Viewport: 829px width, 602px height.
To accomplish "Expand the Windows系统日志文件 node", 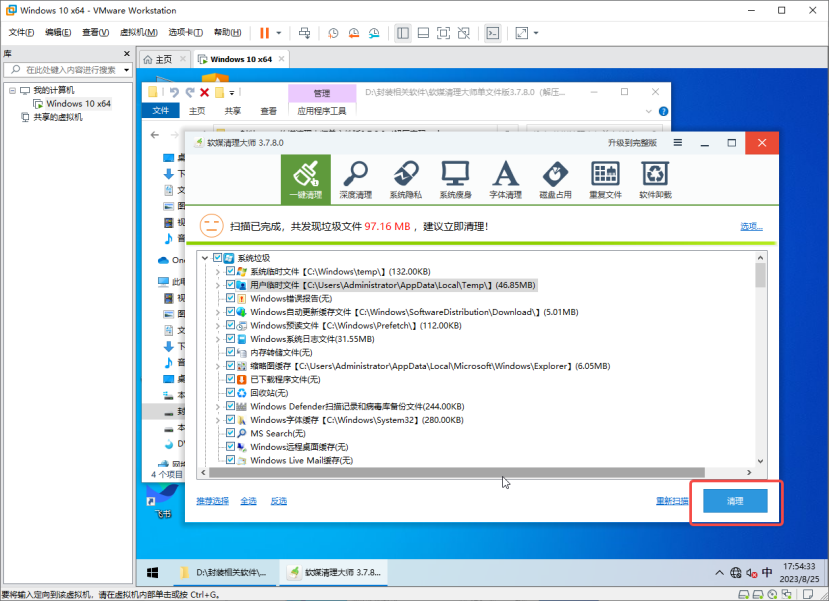I will tap(217, 339).
